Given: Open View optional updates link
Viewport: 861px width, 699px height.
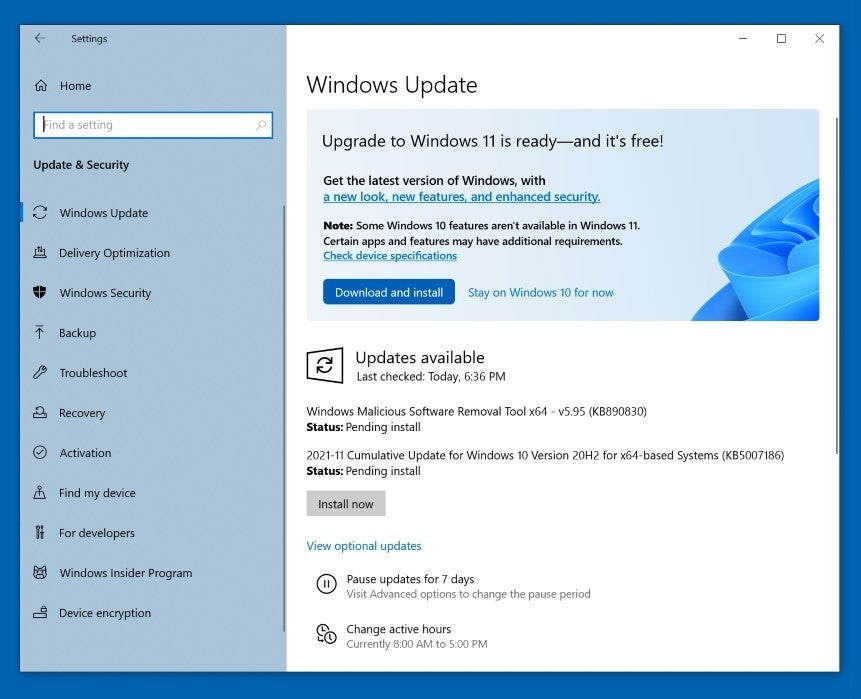Looking at the screenshot, I should tap(364, 546).
